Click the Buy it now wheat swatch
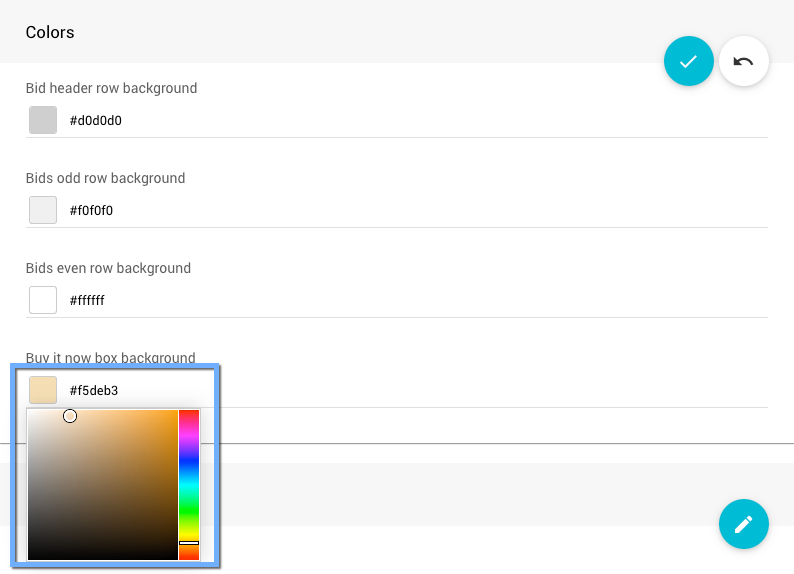This screenshot has width=794, height=574. click(43, 390)
